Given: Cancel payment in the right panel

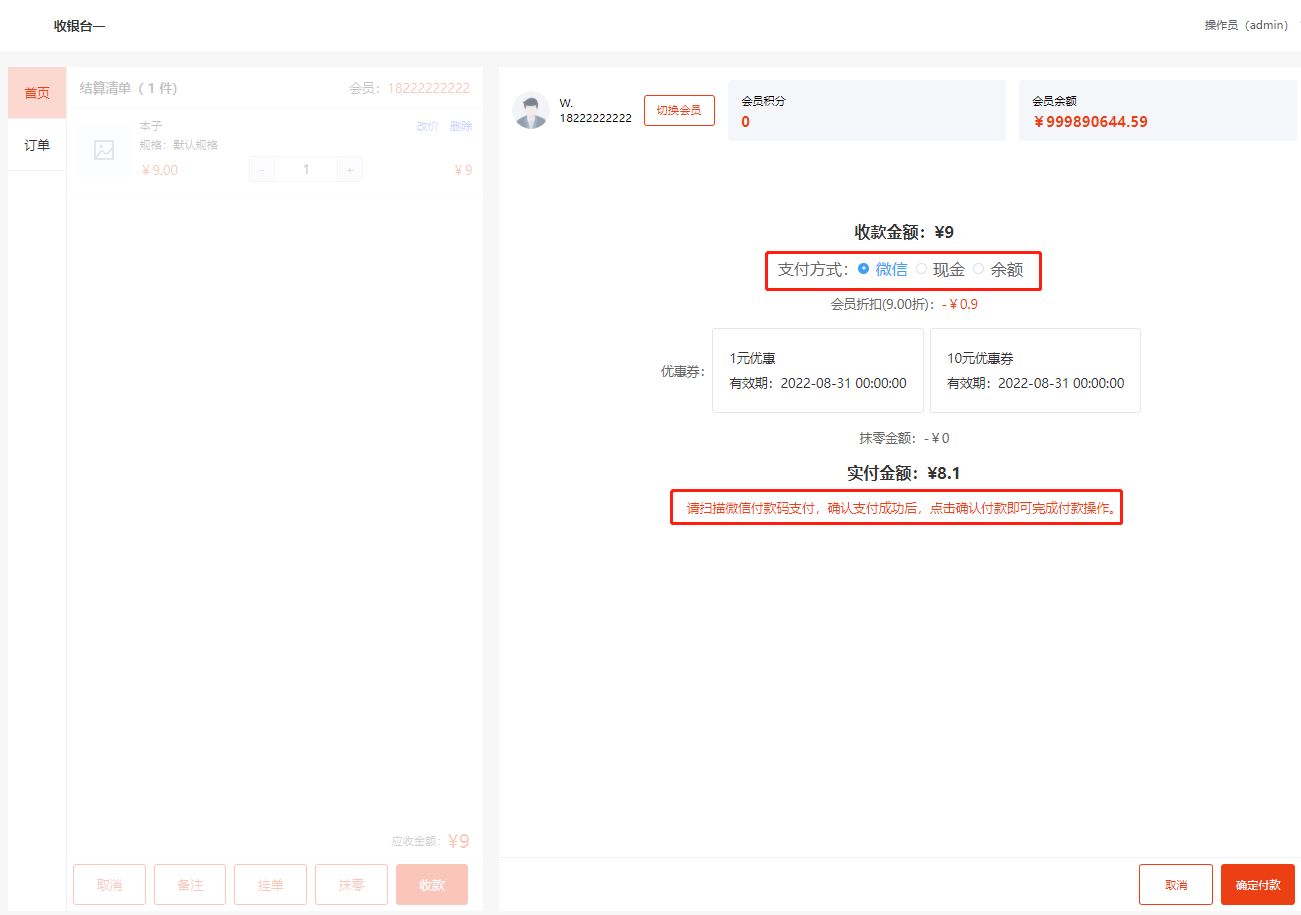Looking at the screenshot, I should click(1175, 885).
